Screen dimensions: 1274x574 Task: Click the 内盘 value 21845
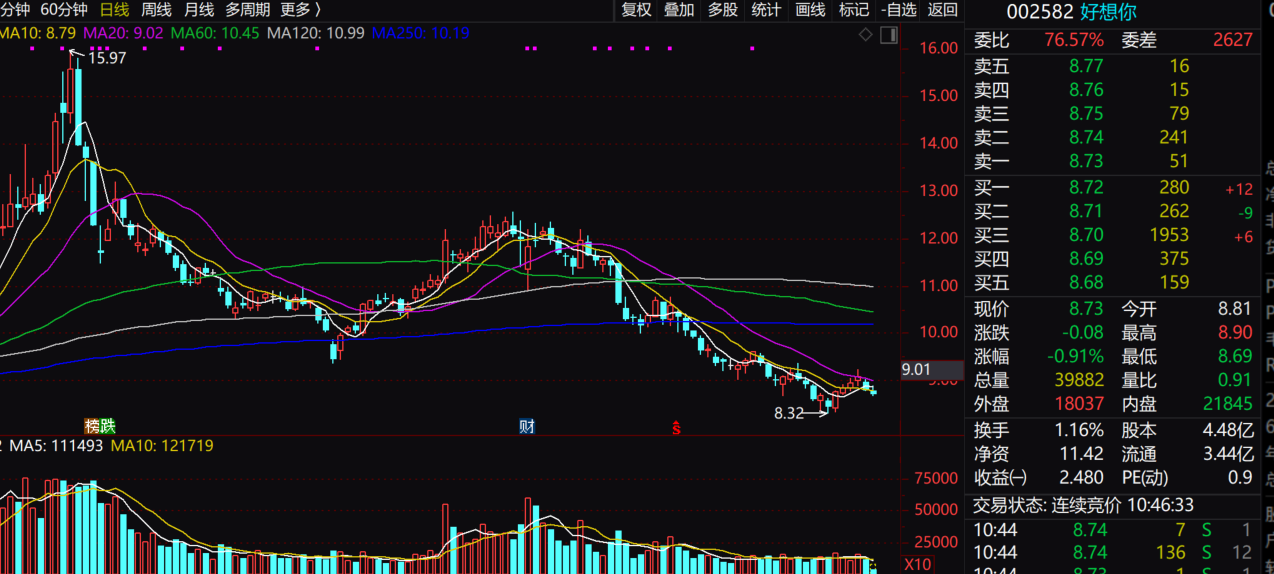coord(1226,404)
